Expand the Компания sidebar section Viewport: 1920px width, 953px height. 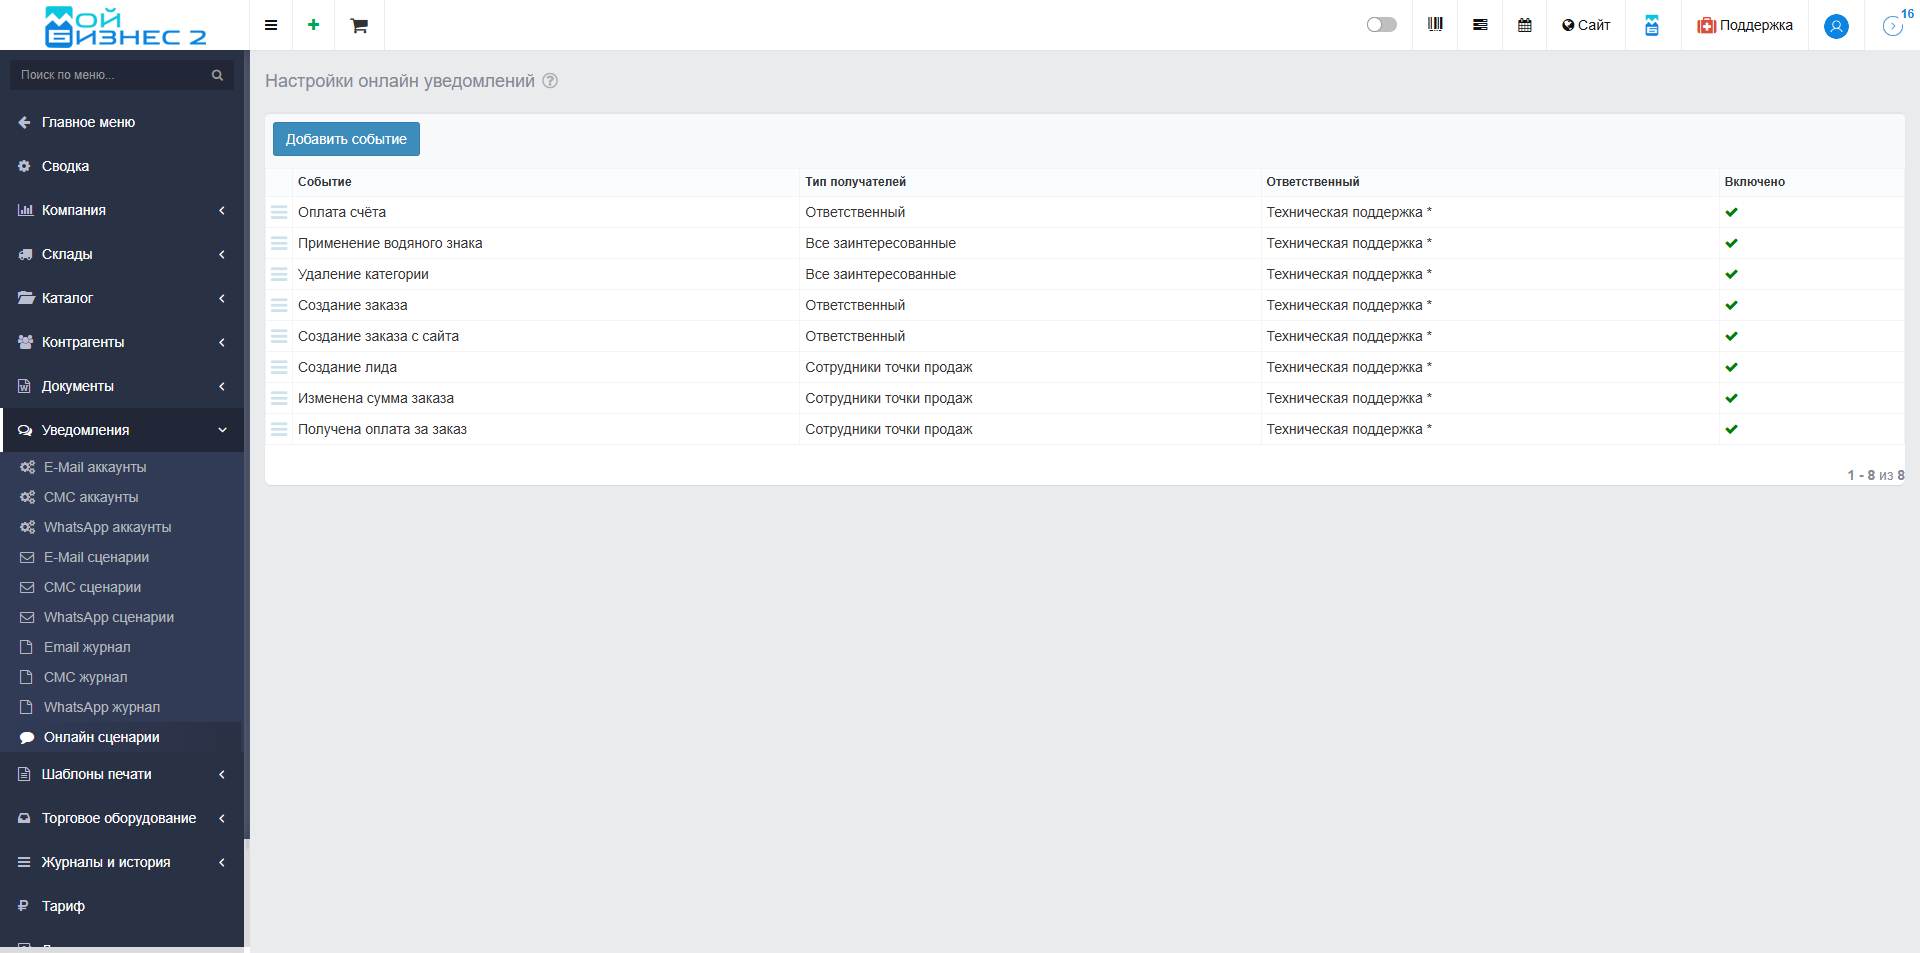tap(122, 210)
